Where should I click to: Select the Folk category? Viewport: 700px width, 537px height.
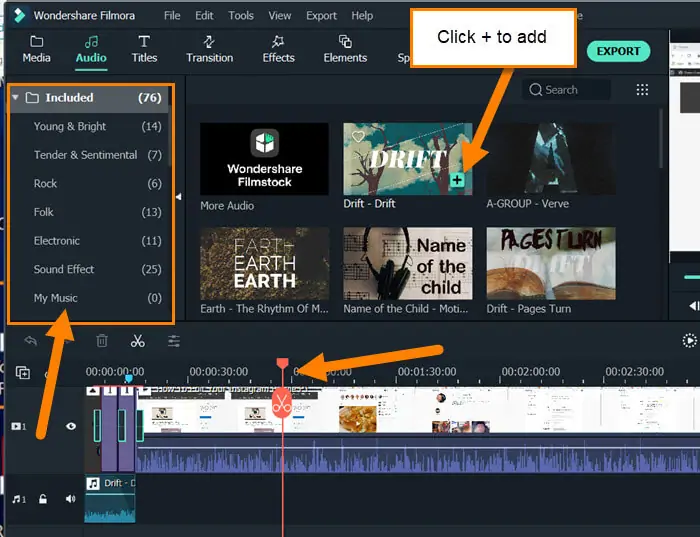pyautogui.click(x=91, y=212)
